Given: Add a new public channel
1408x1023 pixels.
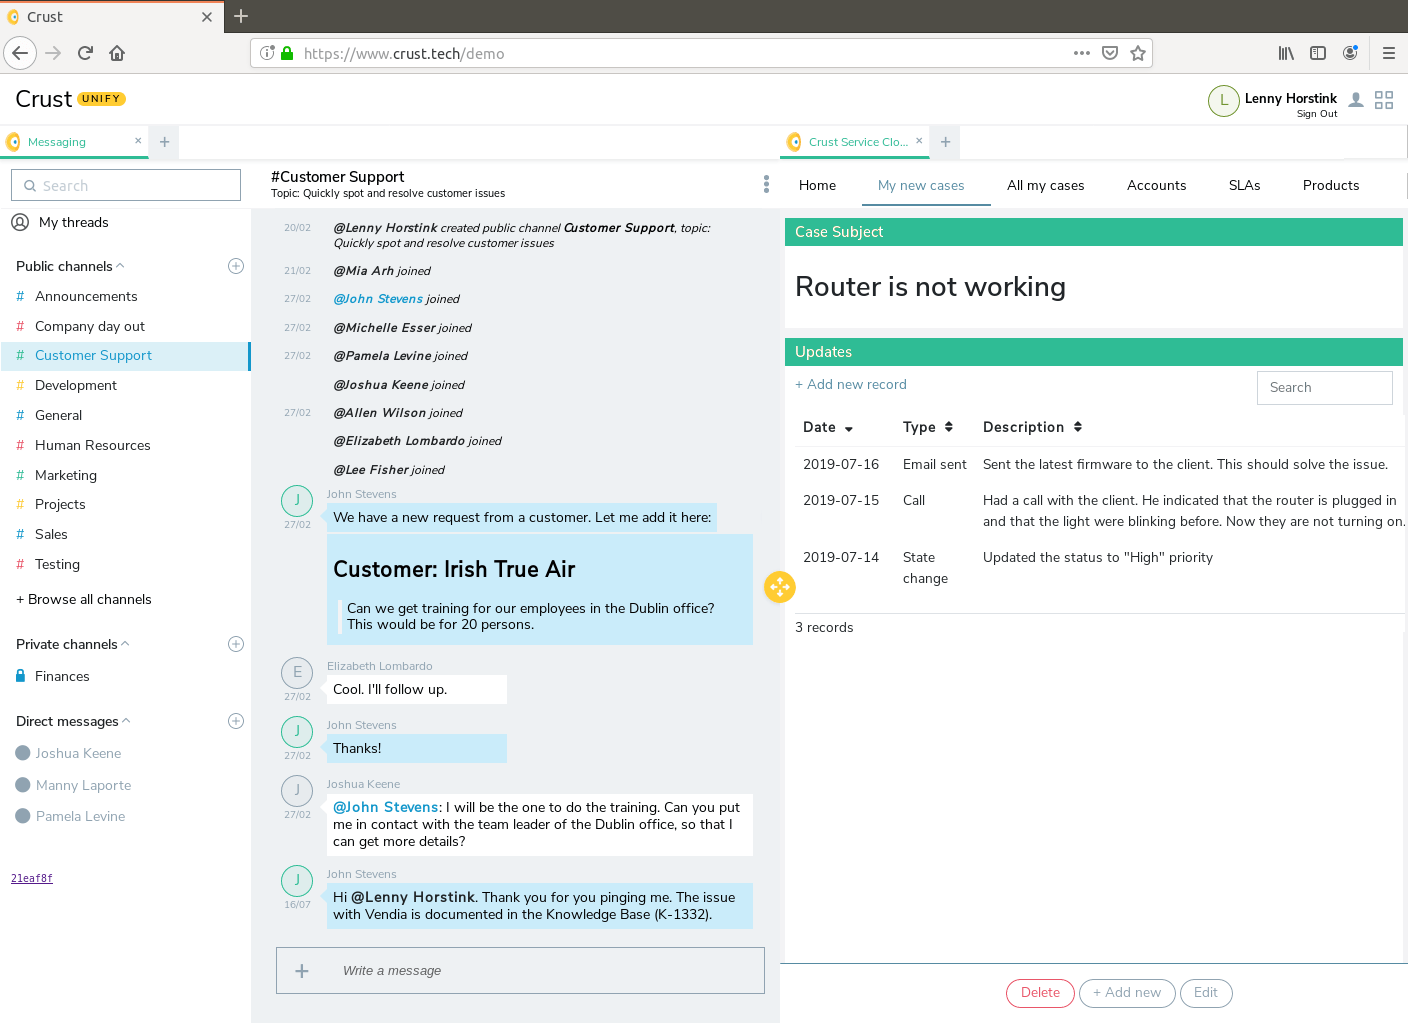Looking at the screenshot, I should click(236, 266).
